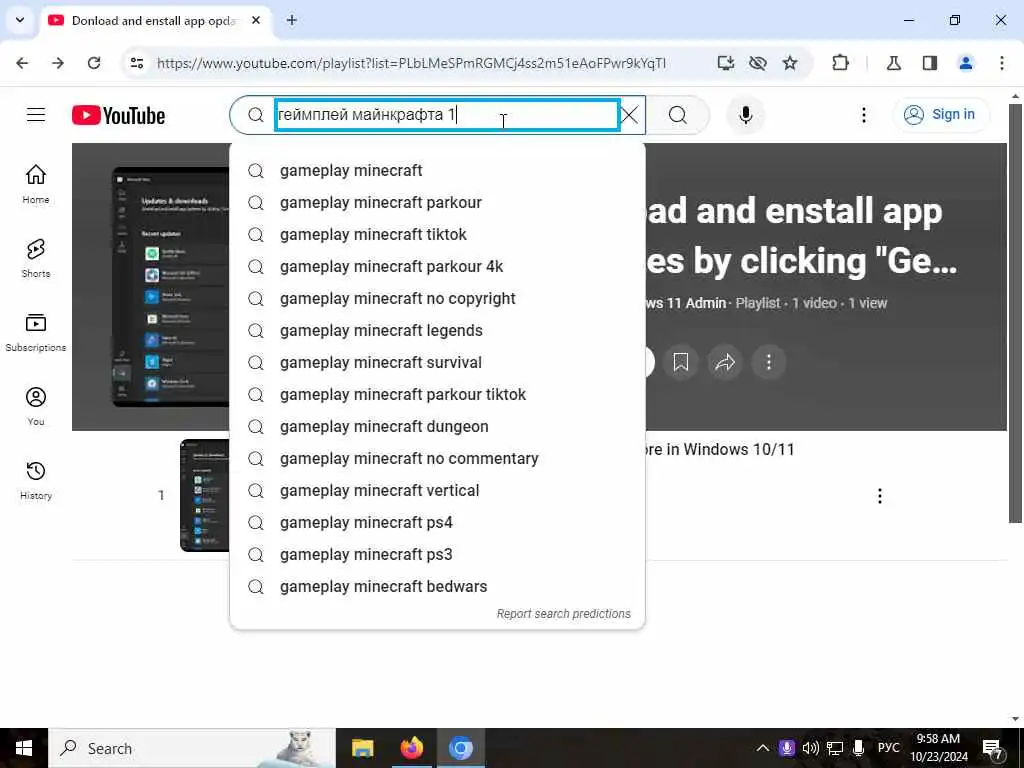Viewport: 1024px width, 768px height.
Task: Click the magnifier search submit button
Action: (678, 116)
